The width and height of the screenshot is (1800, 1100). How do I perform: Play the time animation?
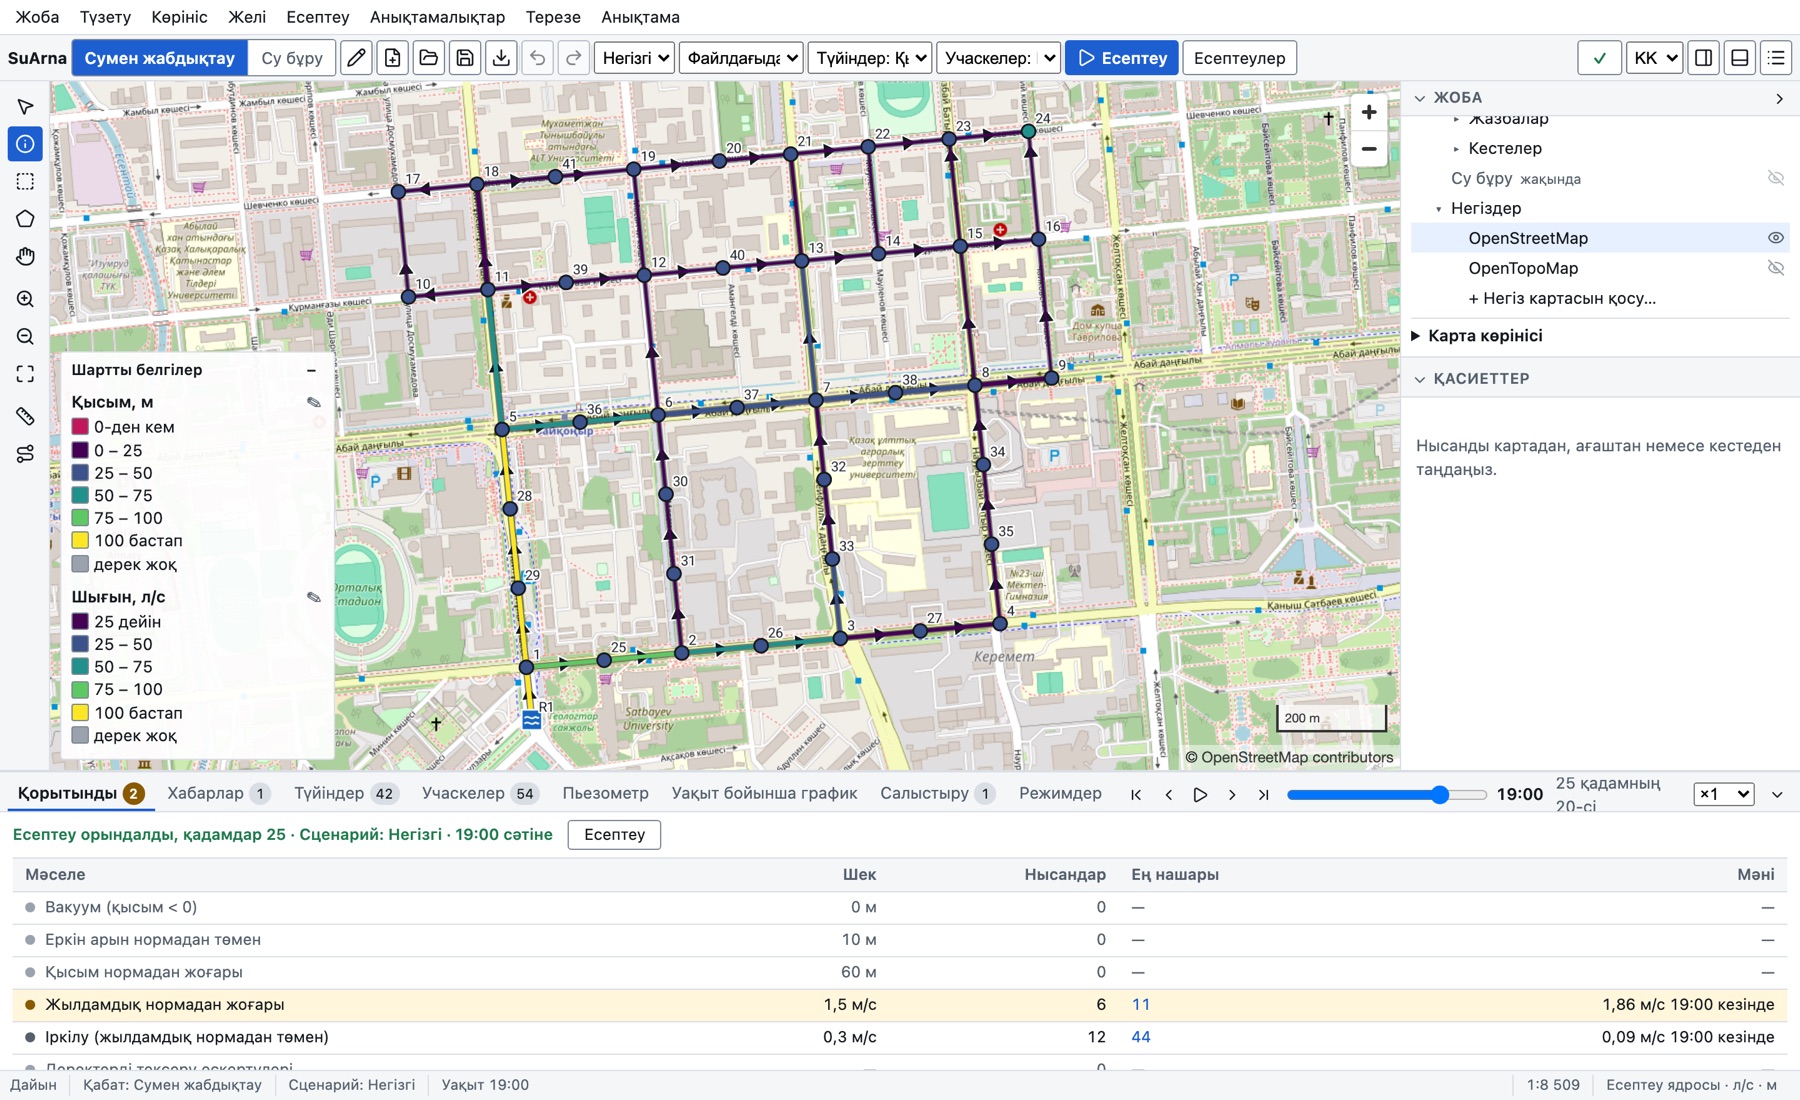point(1200,794)
